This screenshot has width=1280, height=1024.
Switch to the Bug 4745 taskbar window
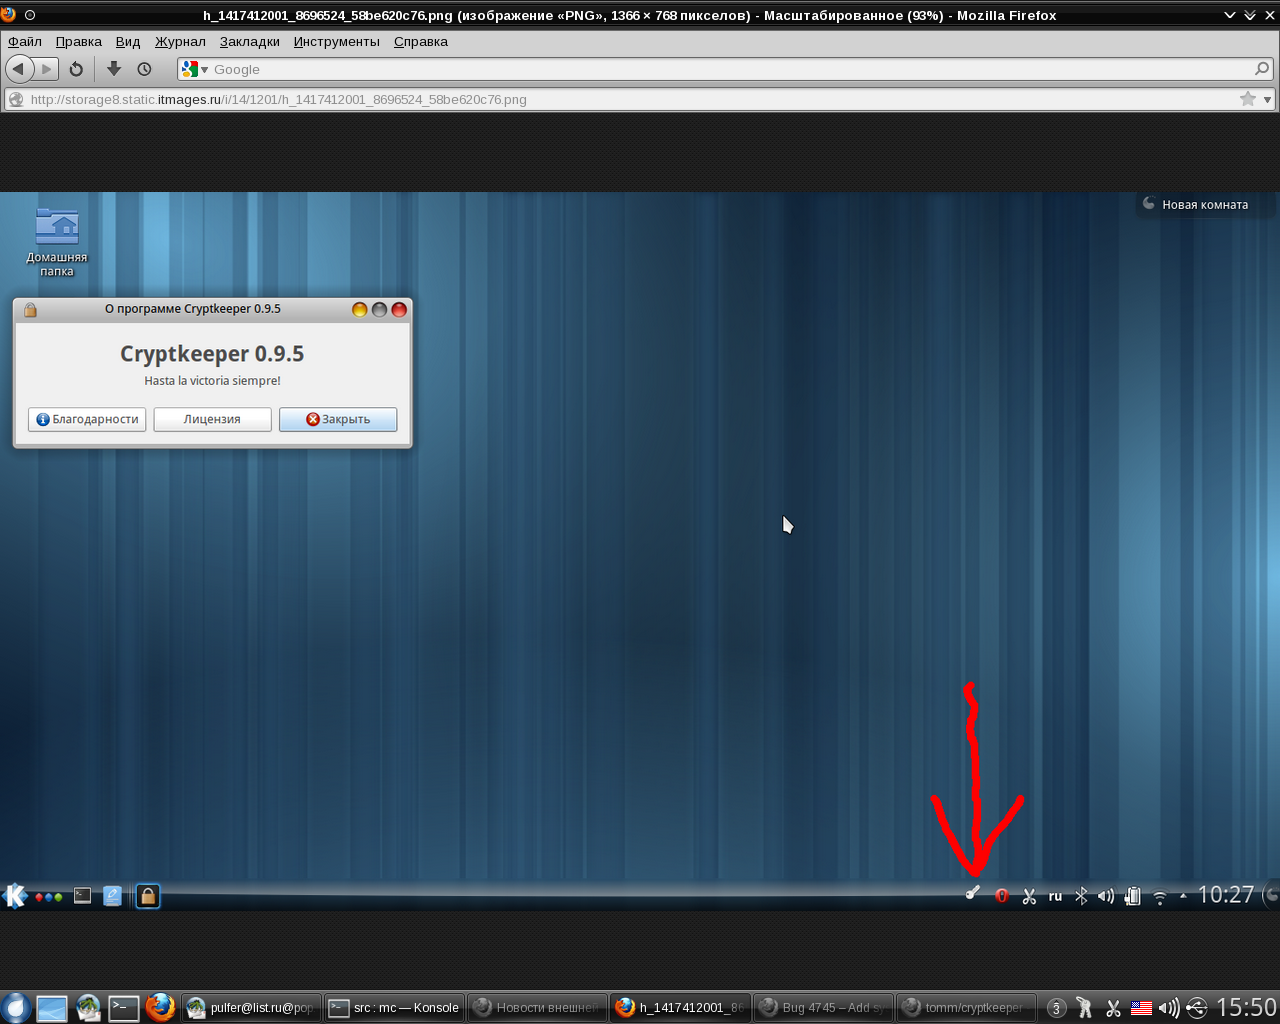824,1008
